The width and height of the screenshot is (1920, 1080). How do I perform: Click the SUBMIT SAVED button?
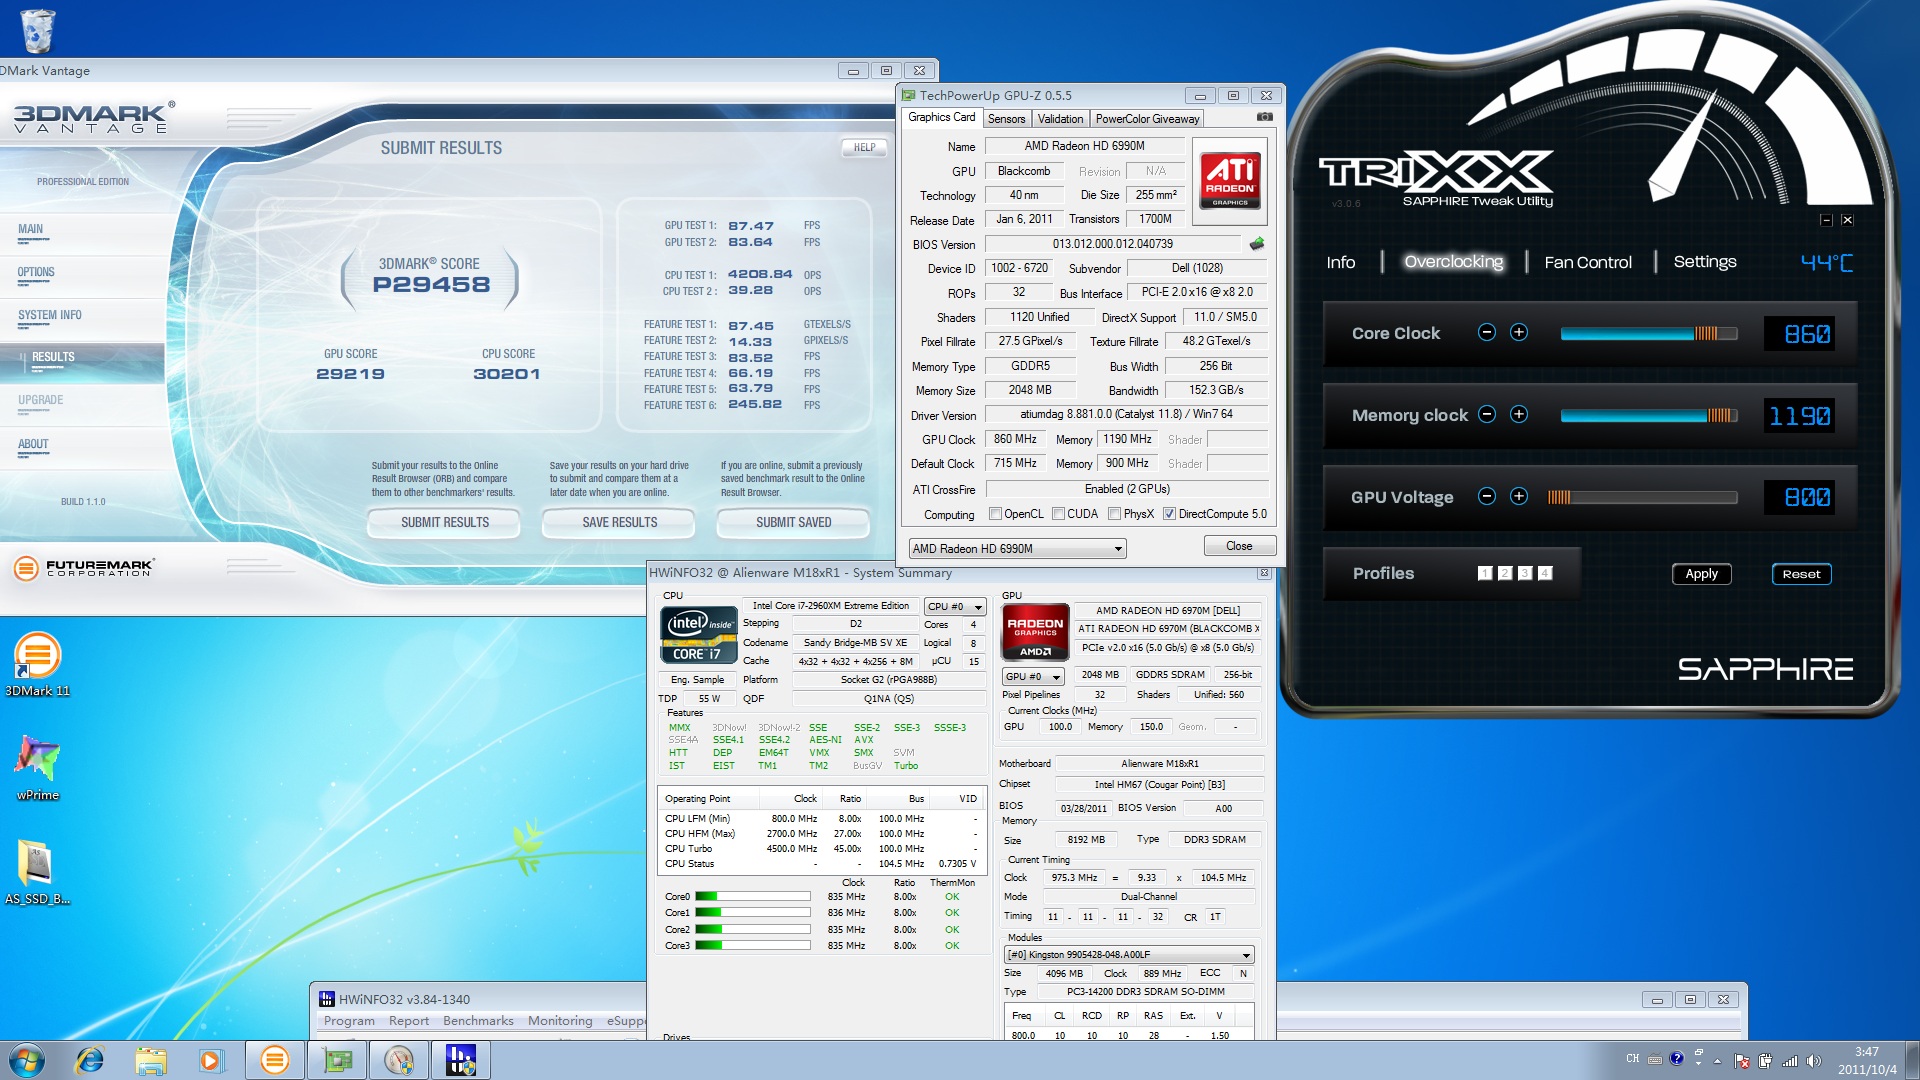[794, 522]
